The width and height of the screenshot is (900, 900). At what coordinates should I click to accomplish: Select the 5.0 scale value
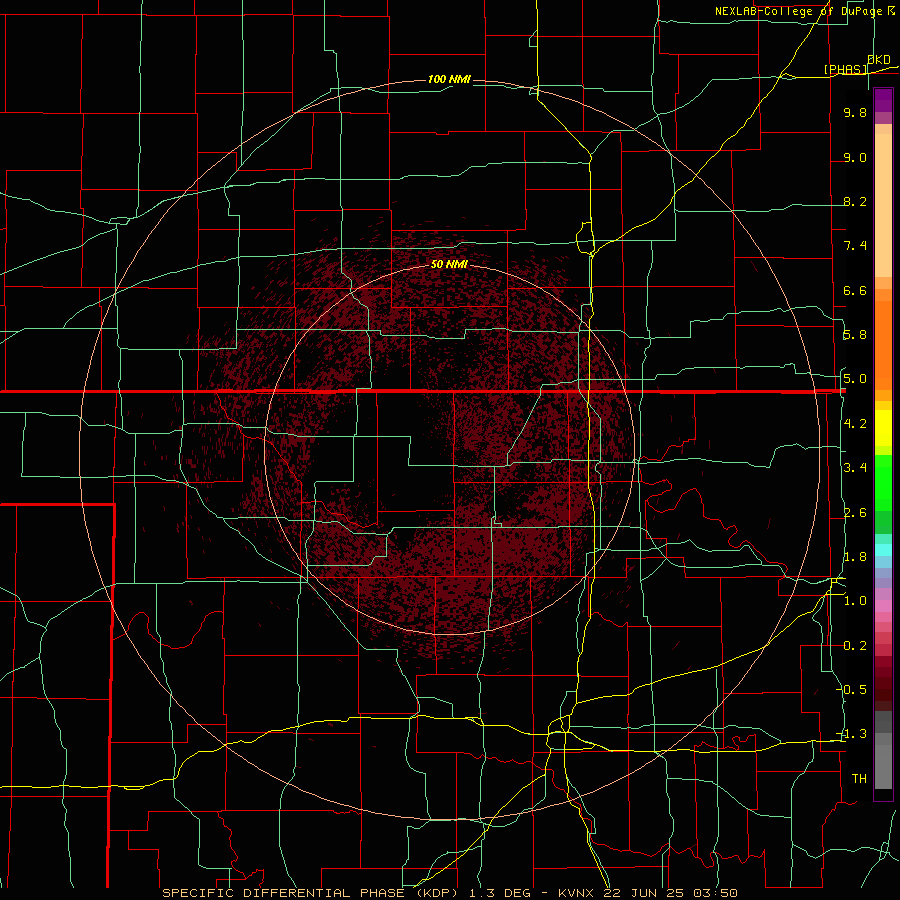tap(855, 379)
